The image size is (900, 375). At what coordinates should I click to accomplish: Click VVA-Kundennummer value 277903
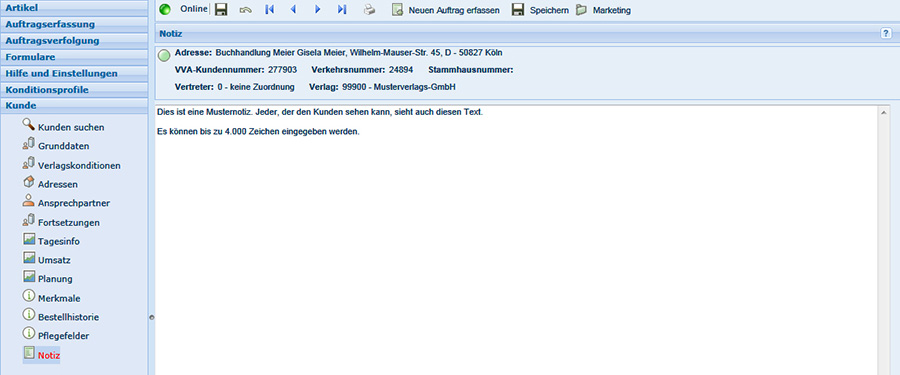[282, 70]
